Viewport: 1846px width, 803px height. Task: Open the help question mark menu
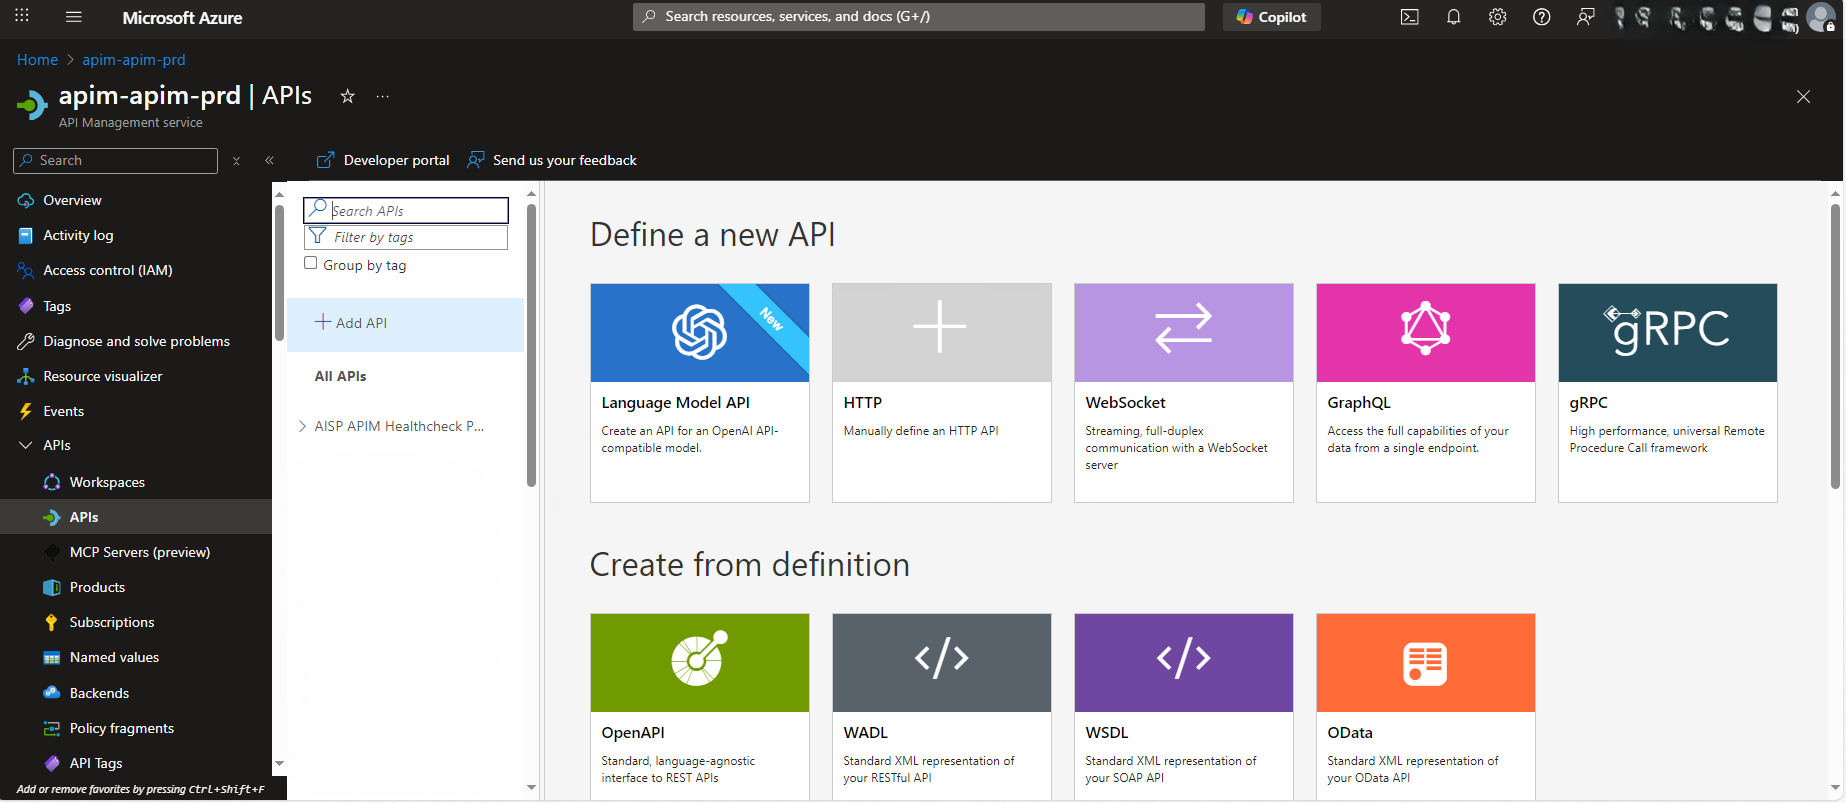click(1541, 16)
